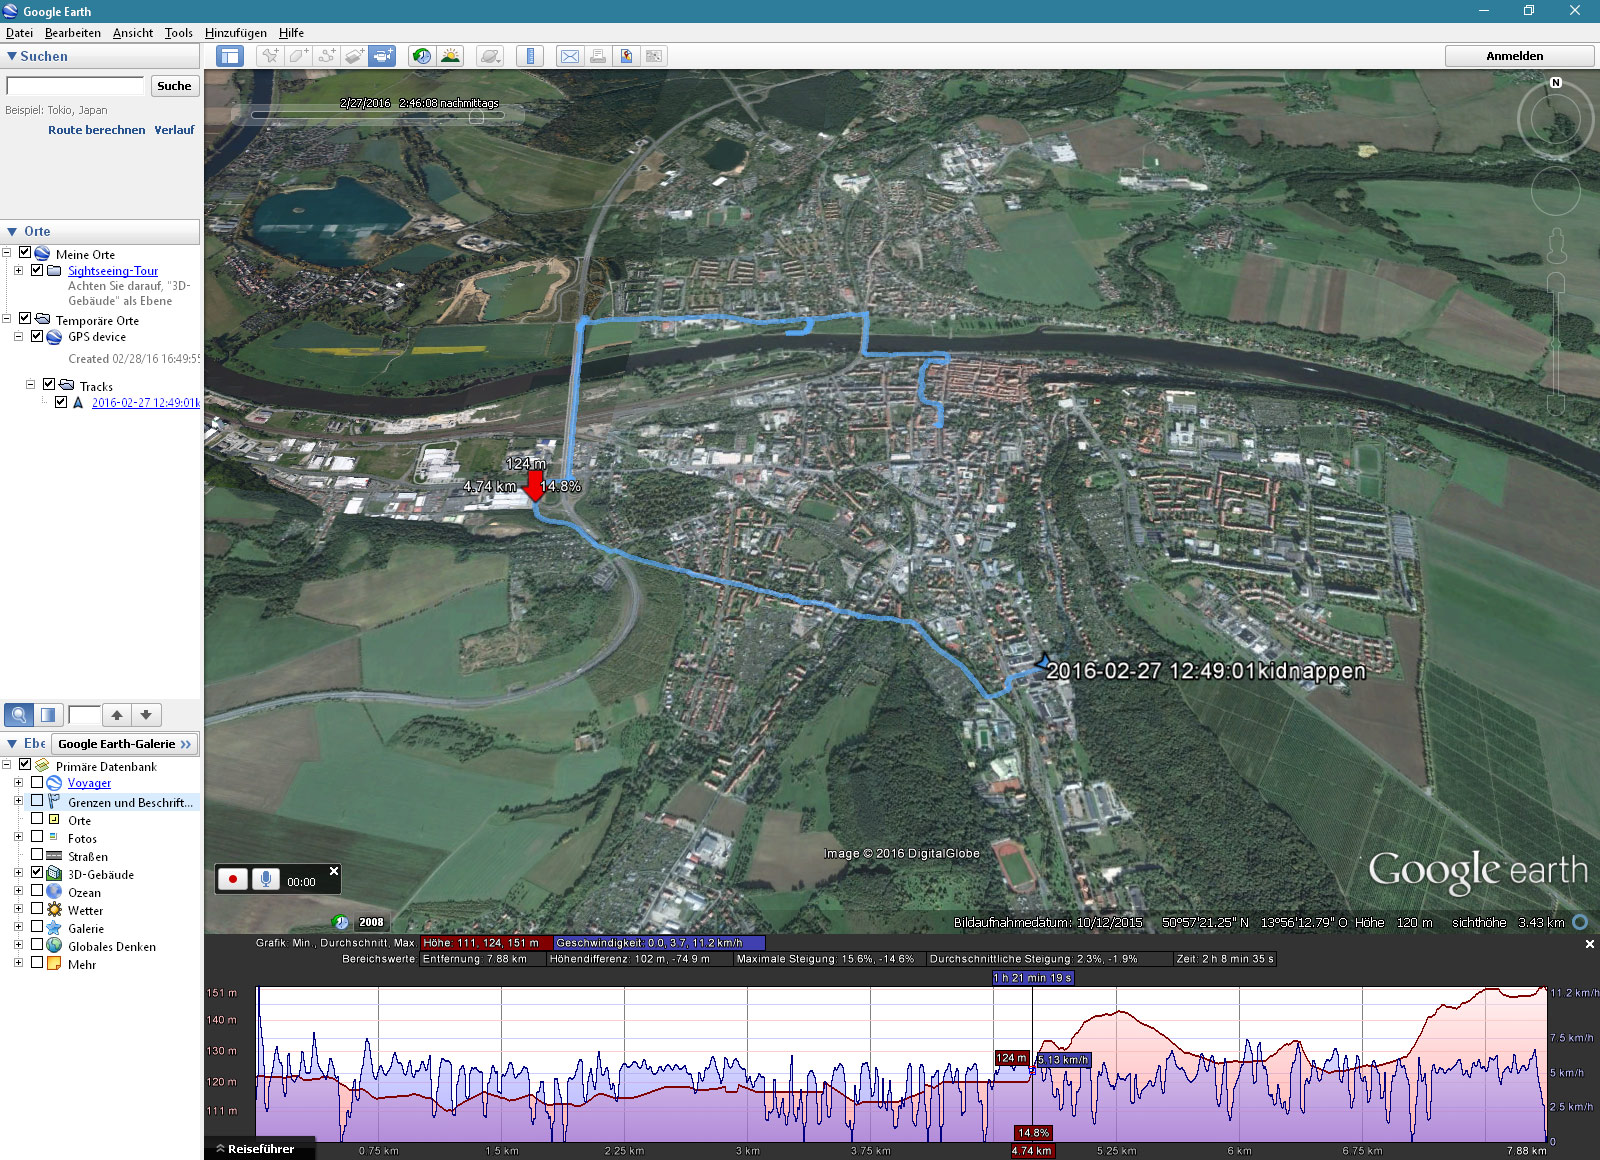This screenshot has height=1160, width=1600.
Task: Open the Google Earth-Galerie button
Action: [x=125, y=744]
